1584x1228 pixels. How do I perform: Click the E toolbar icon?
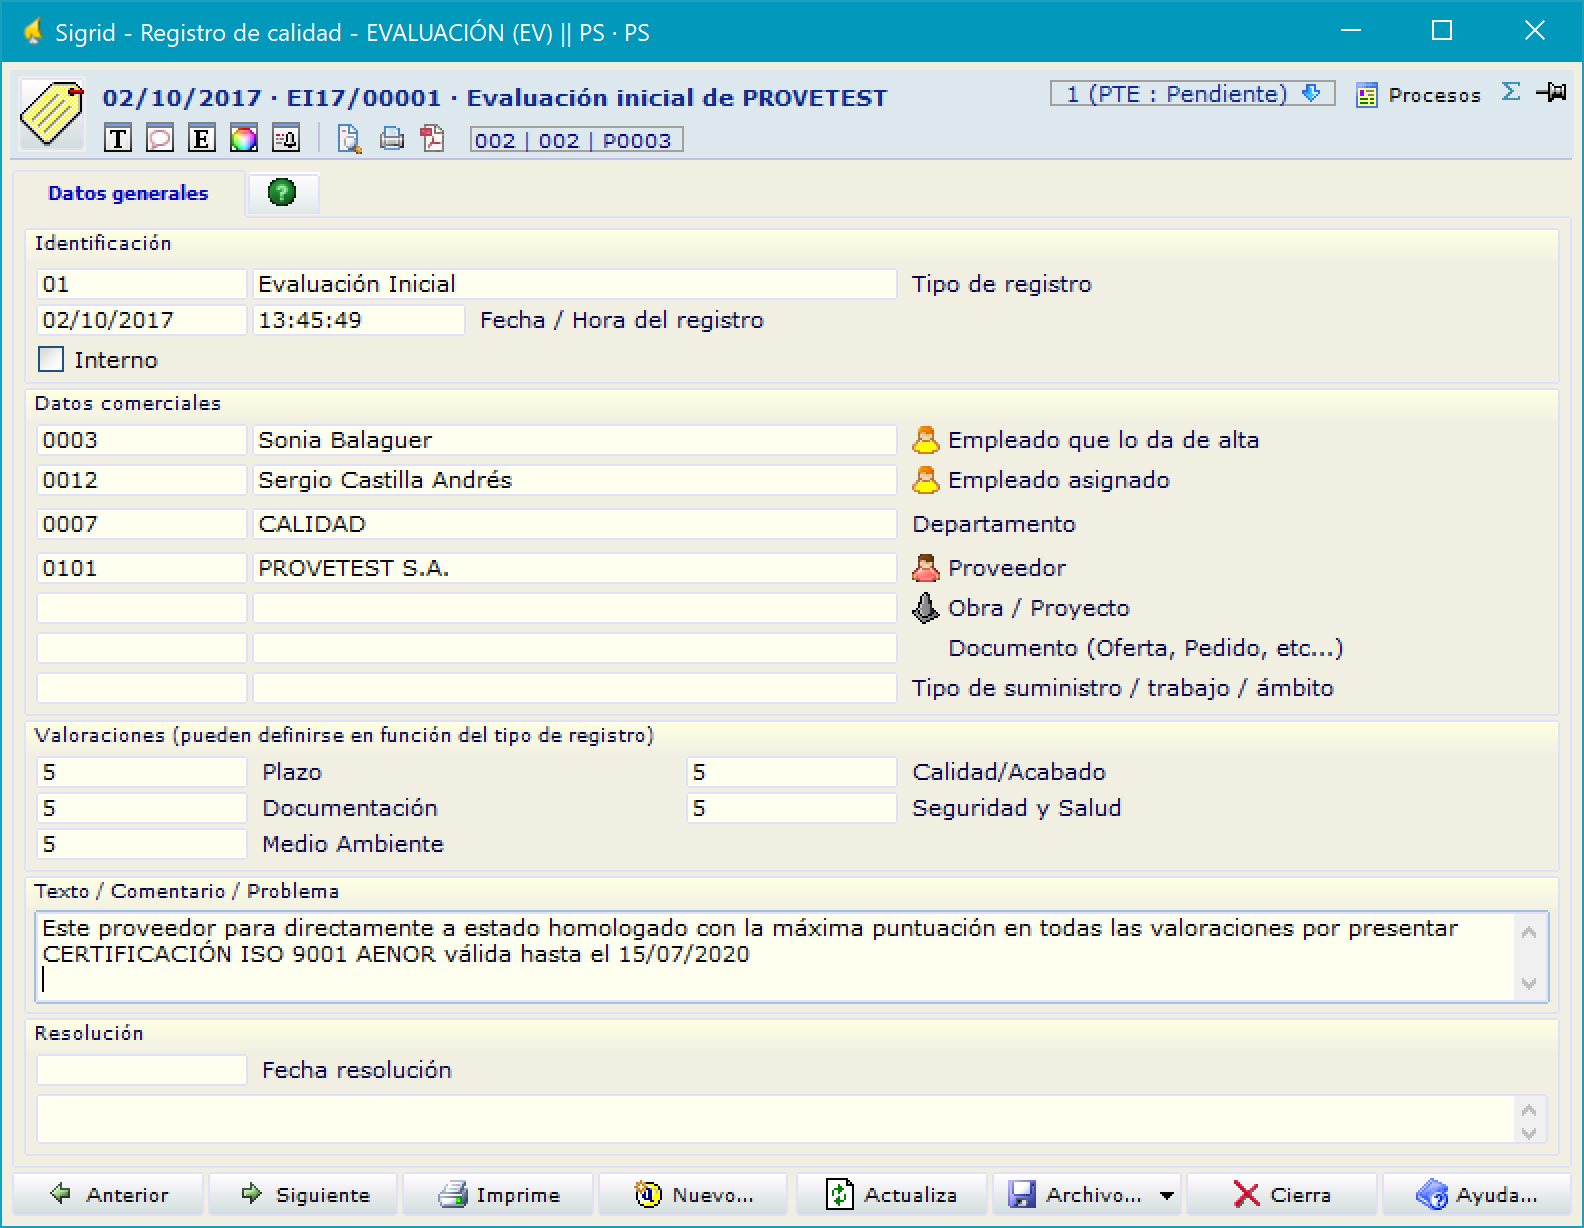[202, 139]
